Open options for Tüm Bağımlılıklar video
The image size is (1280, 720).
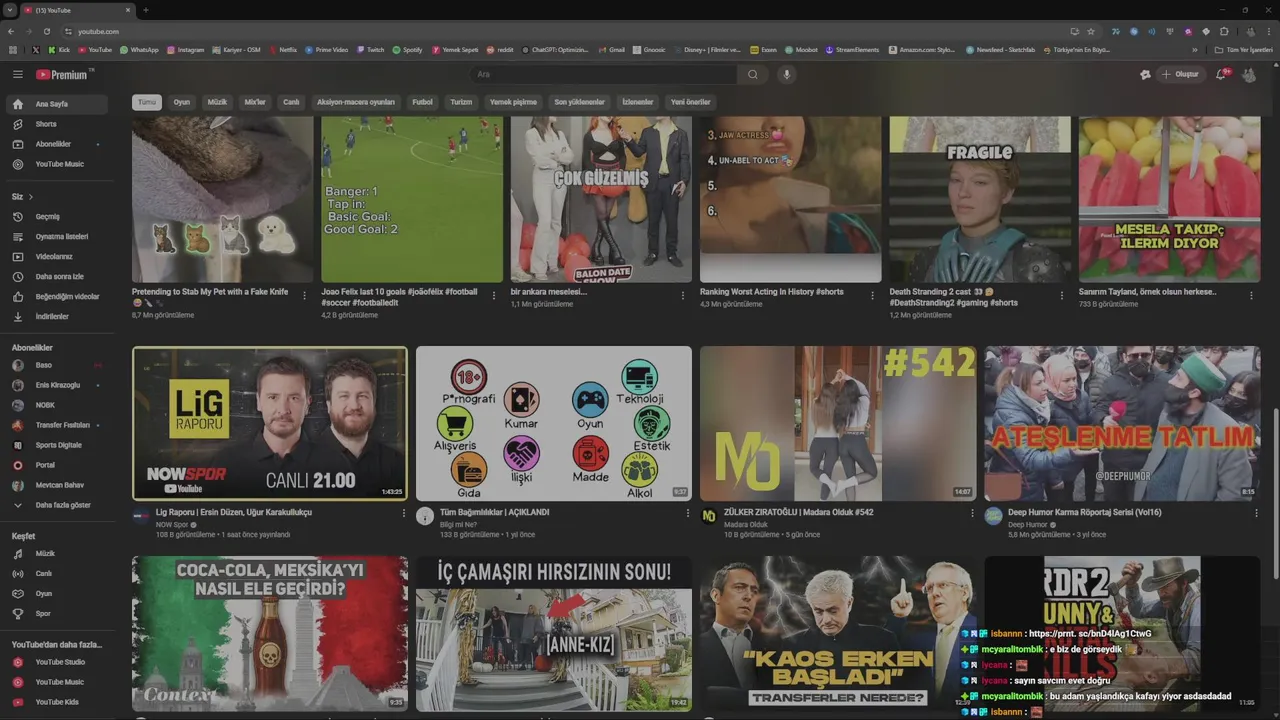688,513
